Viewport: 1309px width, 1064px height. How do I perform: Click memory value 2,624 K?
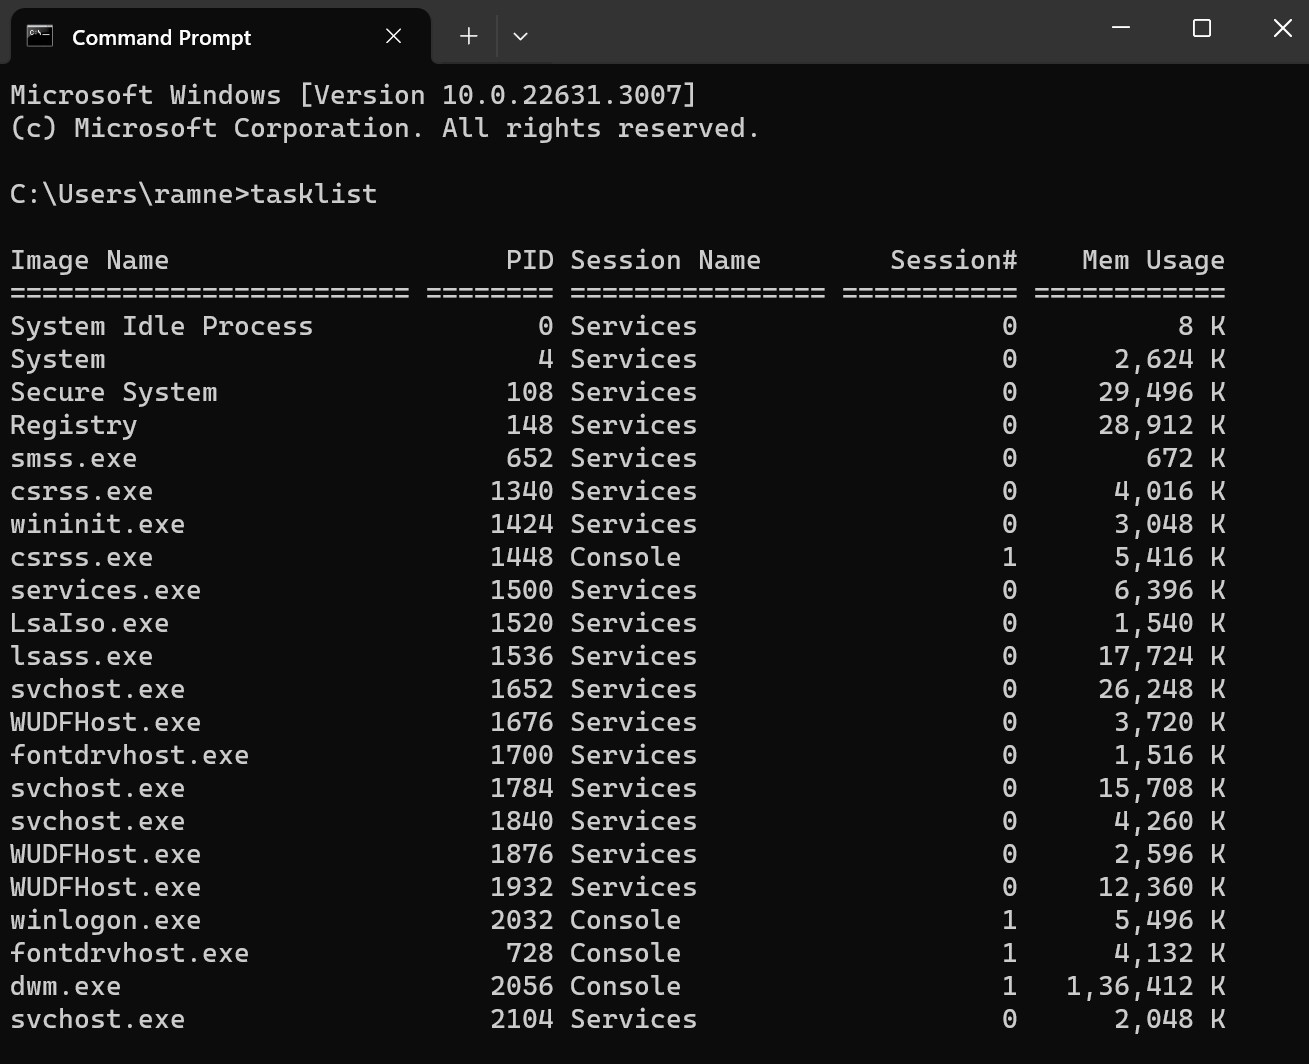pyautogui.click(x=1170, y=360)
